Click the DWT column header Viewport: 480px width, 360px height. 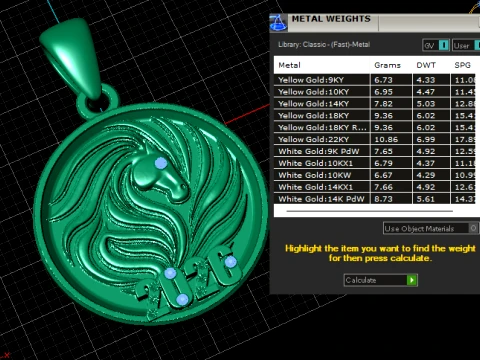pyautogui.click(x=426, y=65)
